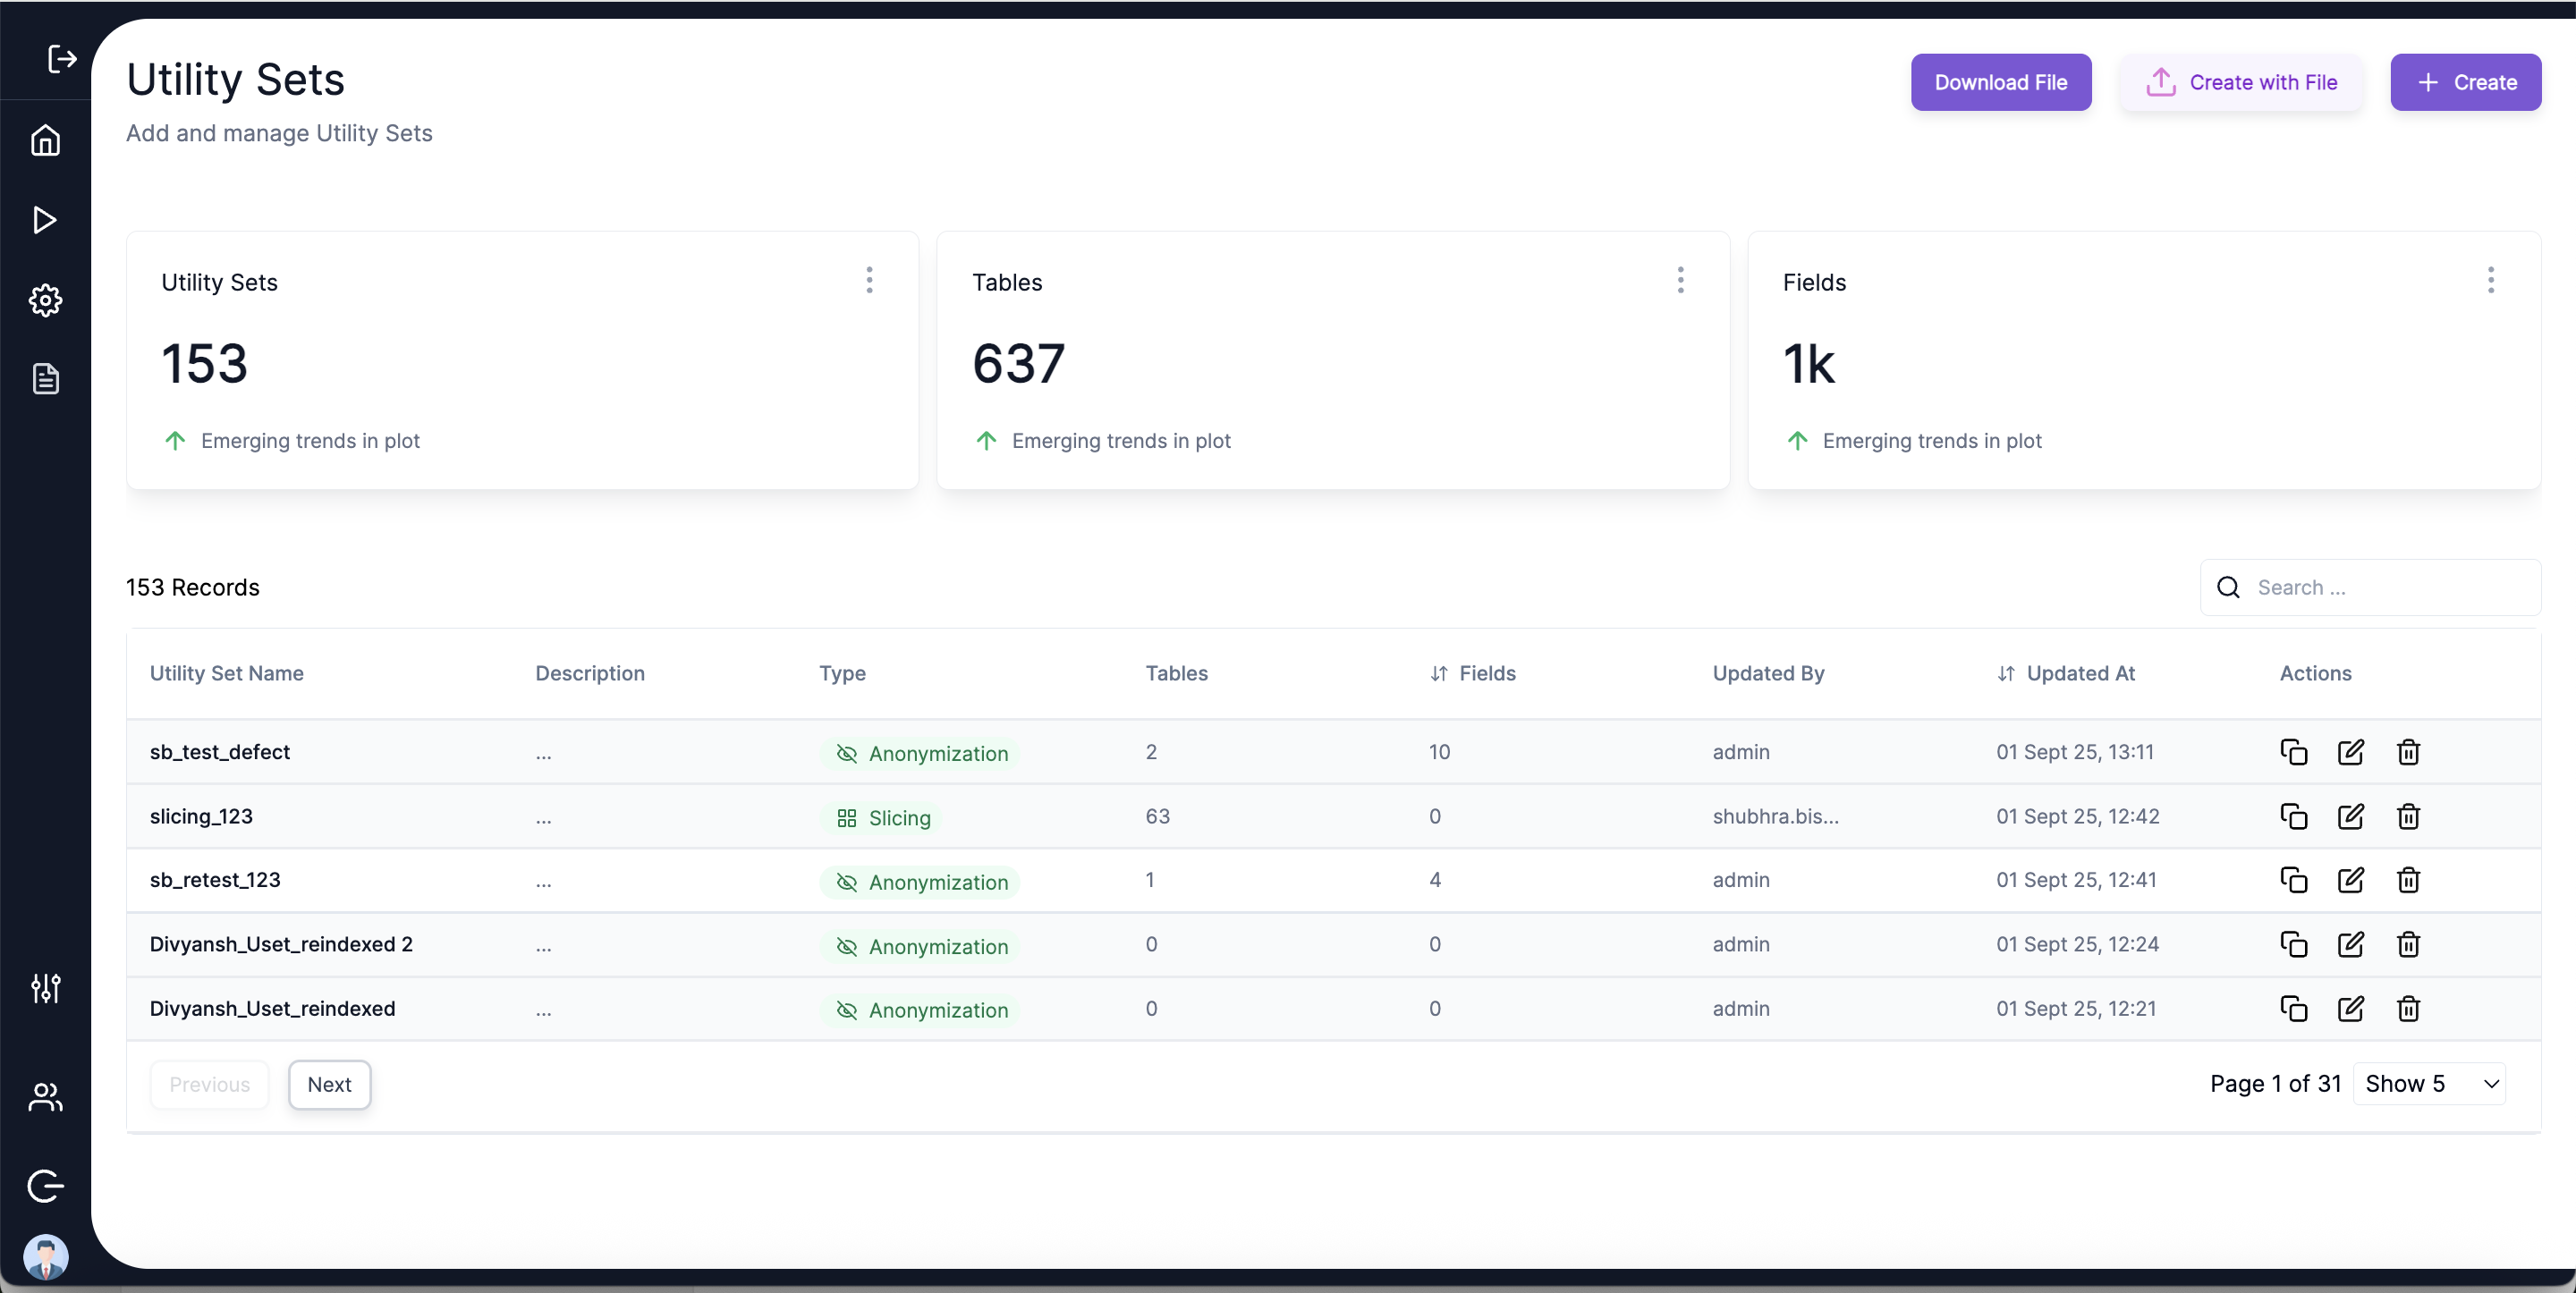Sort by Updated At column
This screenshot has width=2576, height=1293.
tap(2066, 673)
